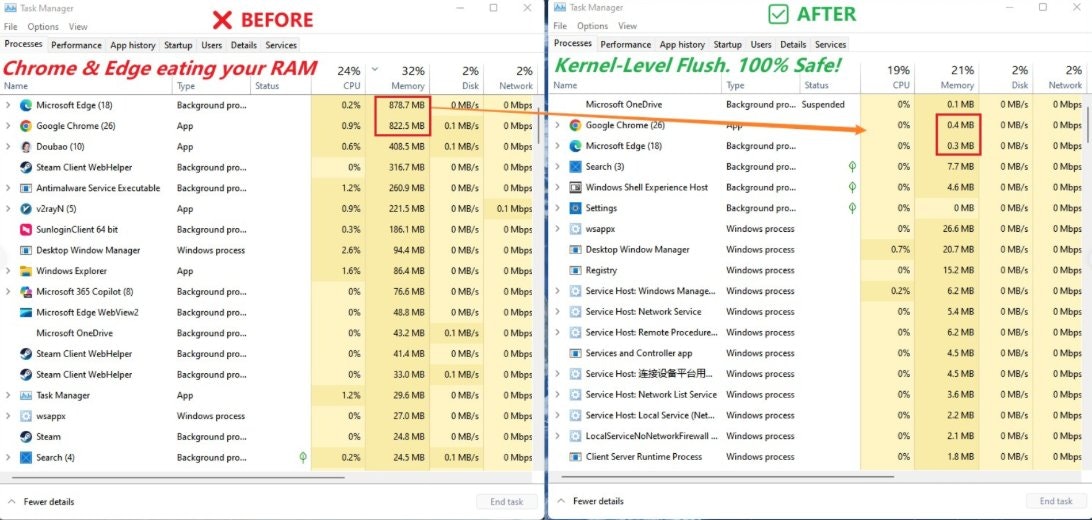
Task: Select Microsoft OneDrive row in right window
Action: coord(816,104)
